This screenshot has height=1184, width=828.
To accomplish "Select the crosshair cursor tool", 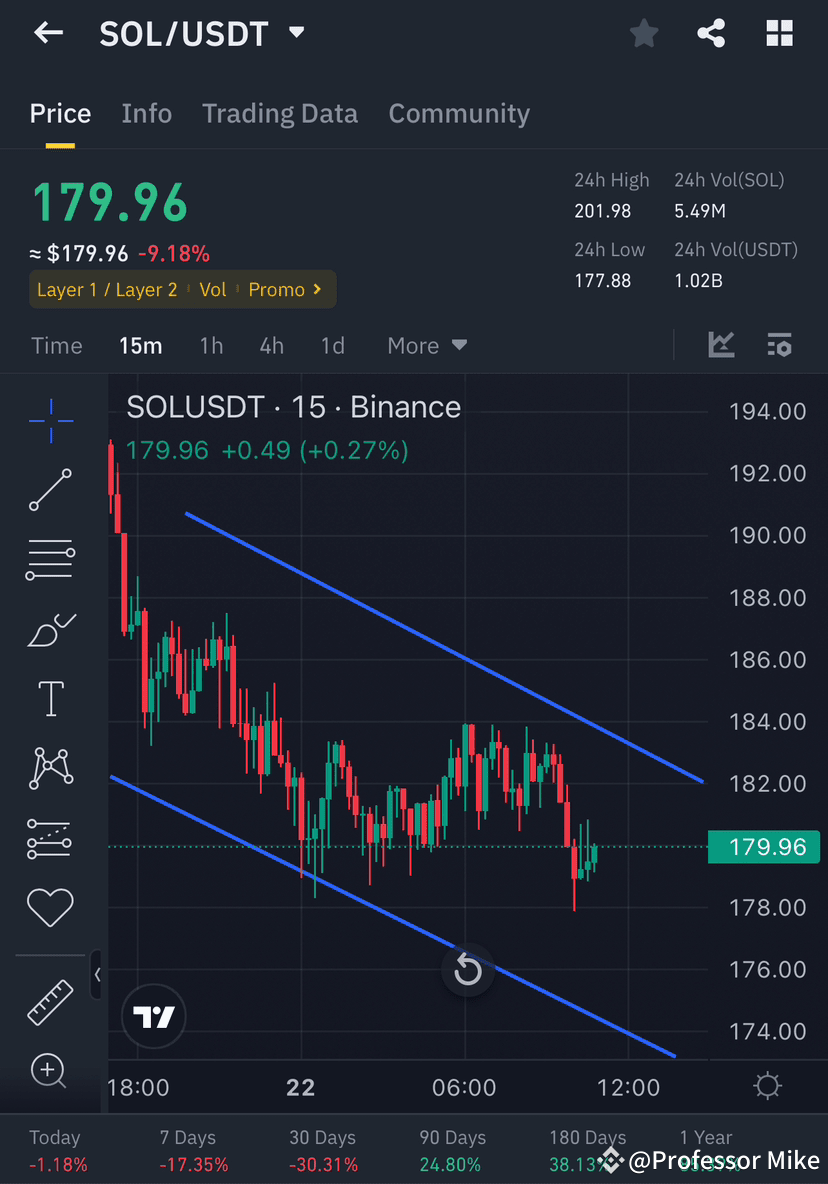I will click(50, 421).
